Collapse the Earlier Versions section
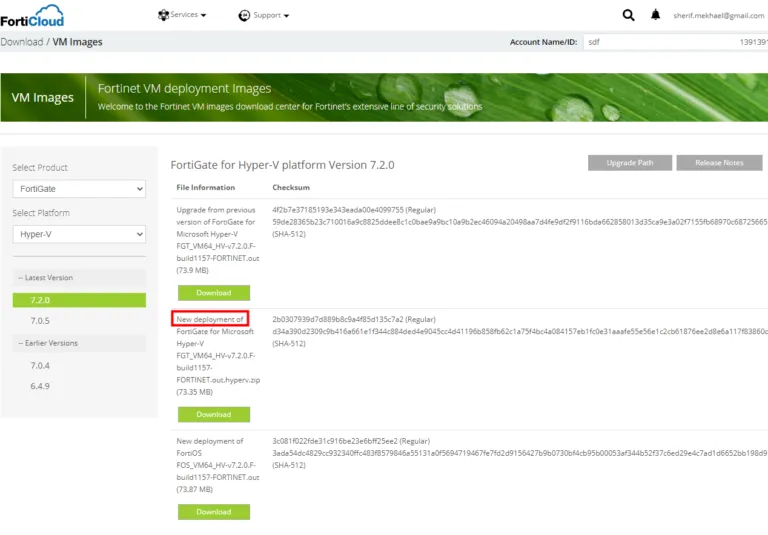This screenshot has width=768, height=535. pyautogui.click(x=79, y=343)
